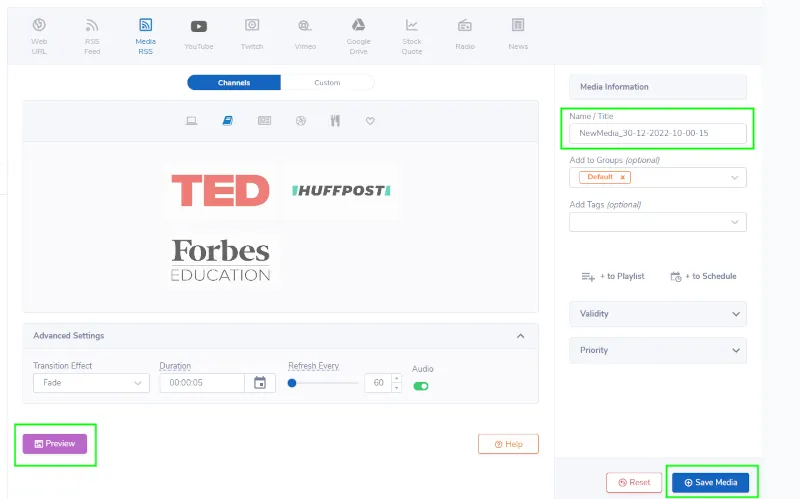Viewport: 800px width, 499px height.
Task: Decrease the Refresh Every value stepper
Action: pos(396,387)
